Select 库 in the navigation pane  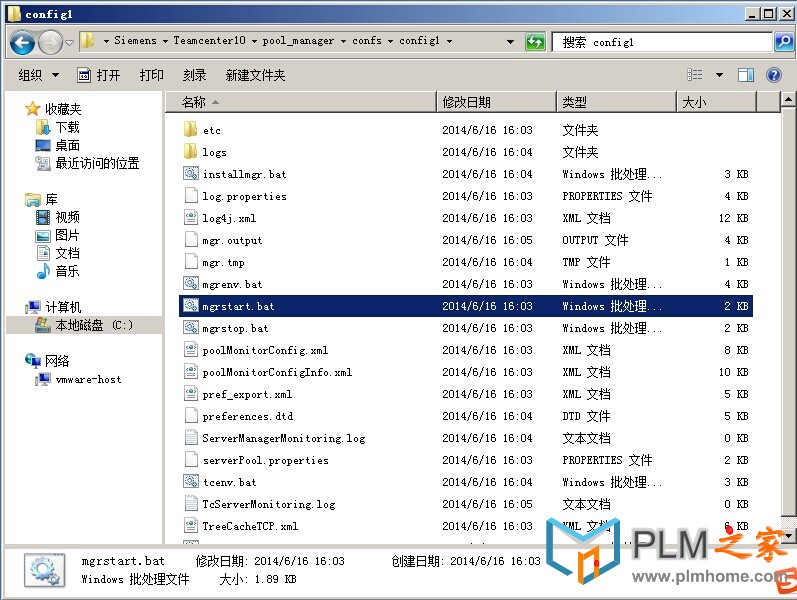point(42,199)
